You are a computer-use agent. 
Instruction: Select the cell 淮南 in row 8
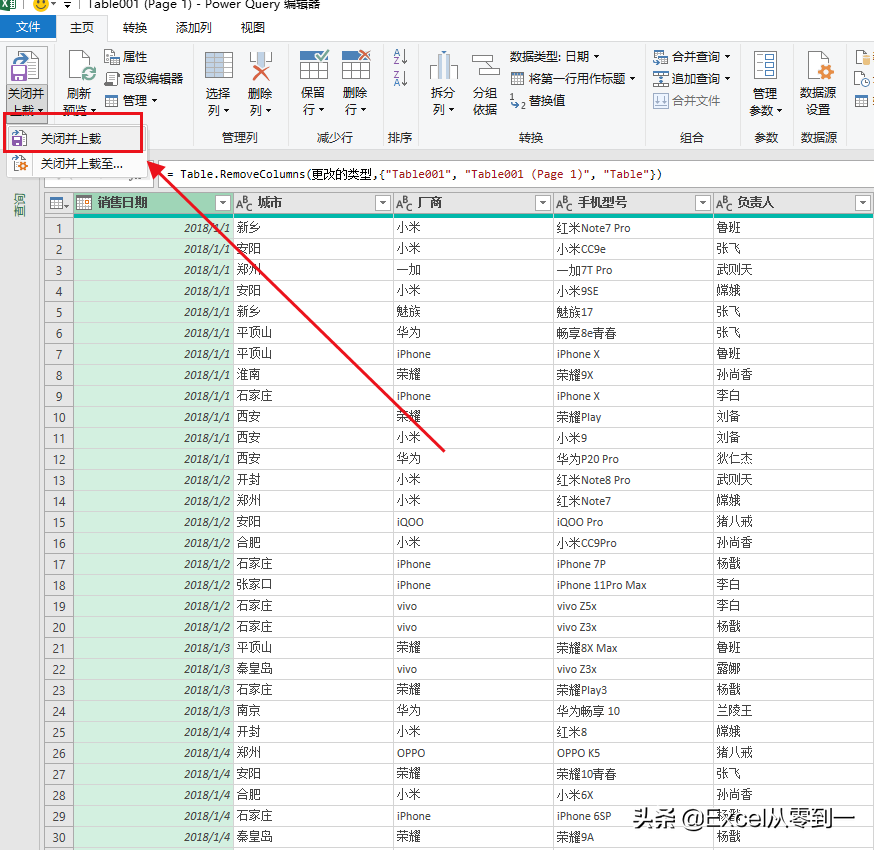[x=313, y=375]
